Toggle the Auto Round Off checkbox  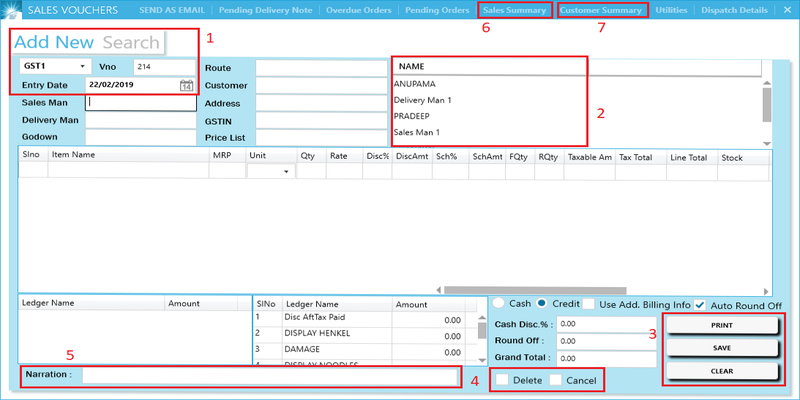700,304
